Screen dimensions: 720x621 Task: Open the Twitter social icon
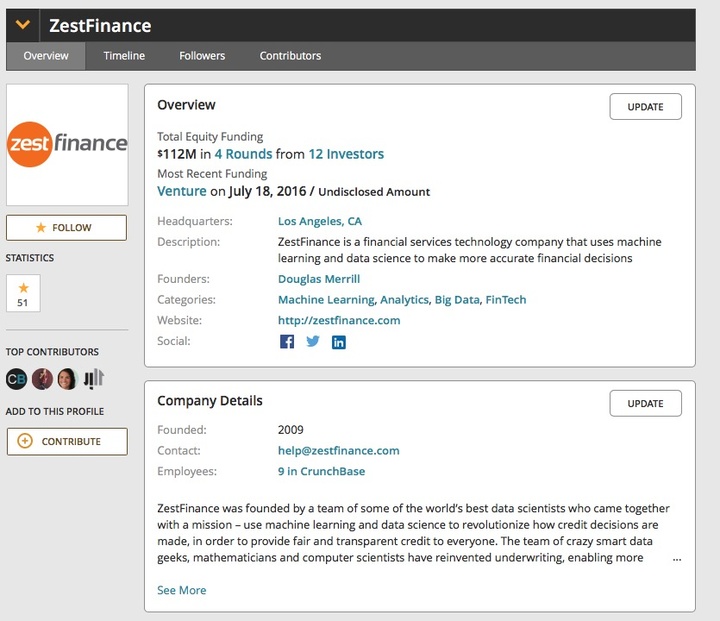313,341
